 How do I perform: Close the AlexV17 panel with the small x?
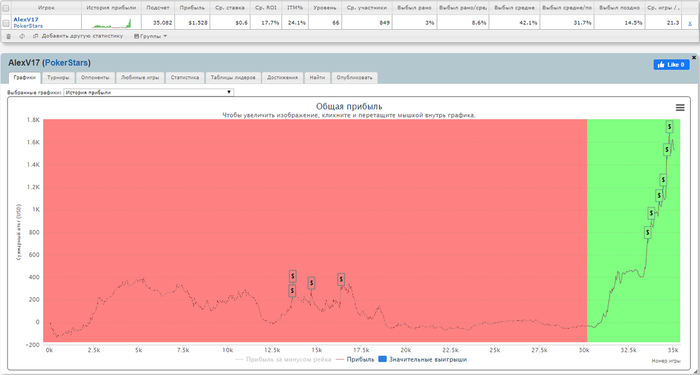pos(694,57)
